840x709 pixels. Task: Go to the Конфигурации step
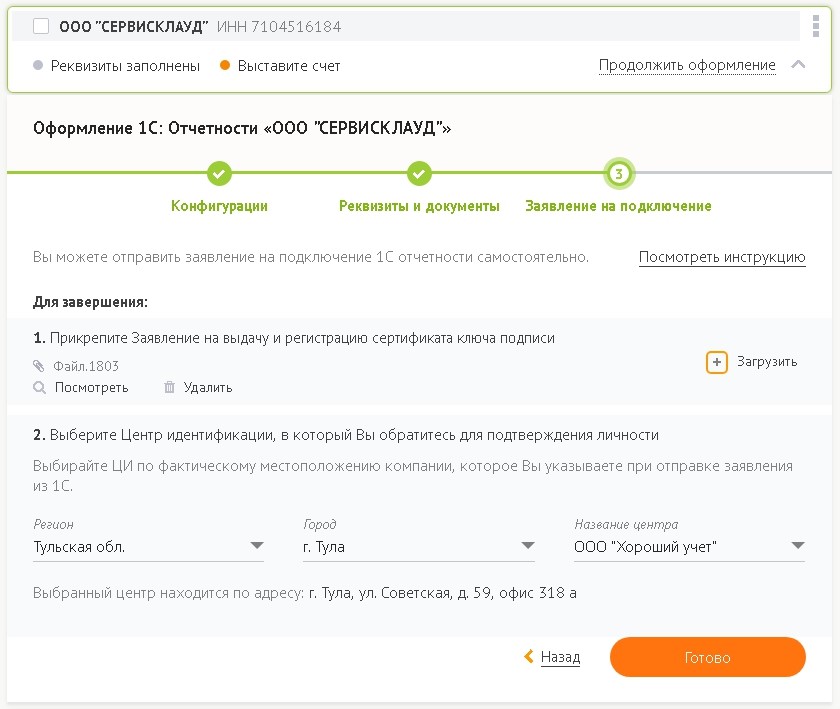coord(219,206)
